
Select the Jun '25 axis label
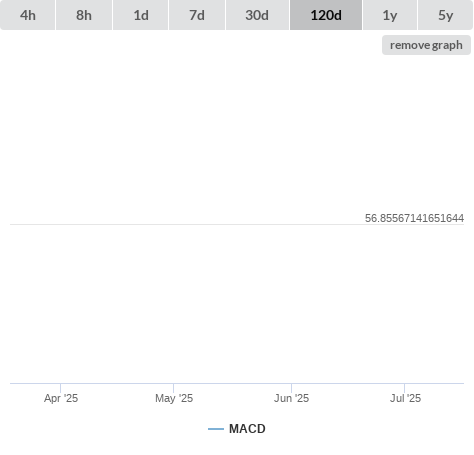291,398
